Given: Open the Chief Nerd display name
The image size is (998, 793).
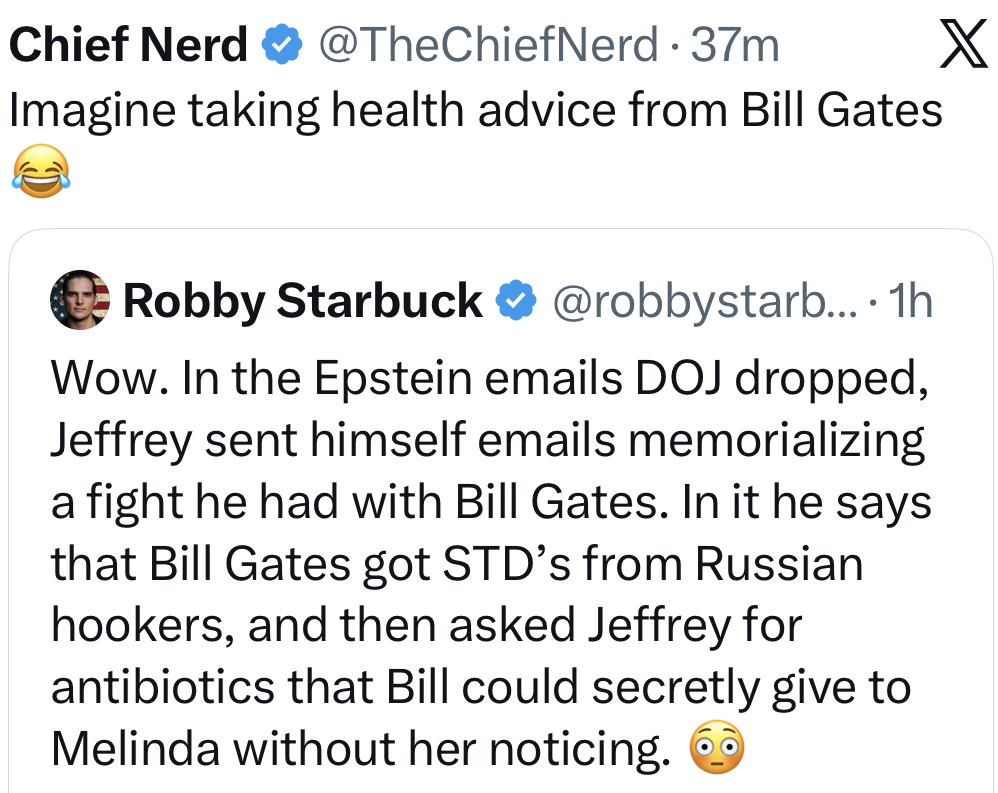Looking at the screenshot, I should click(128, 45).
